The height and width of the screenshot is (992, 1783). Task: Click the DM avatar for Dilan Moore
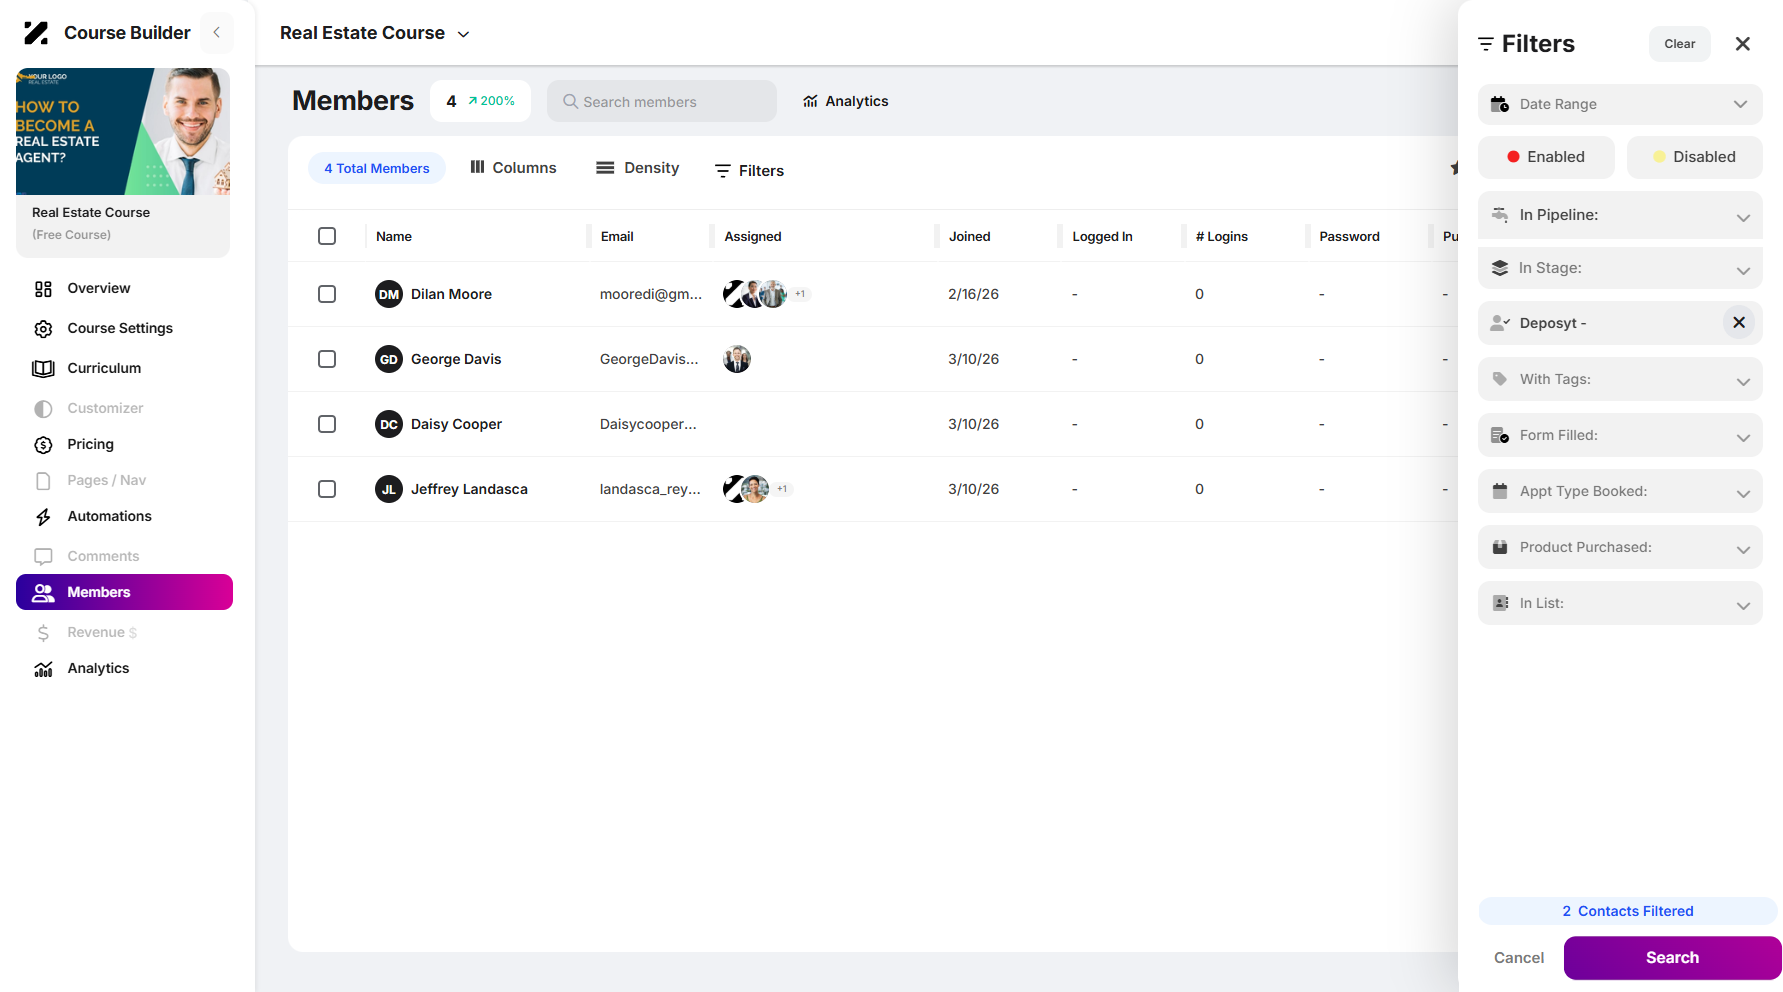tap(389, 294)
